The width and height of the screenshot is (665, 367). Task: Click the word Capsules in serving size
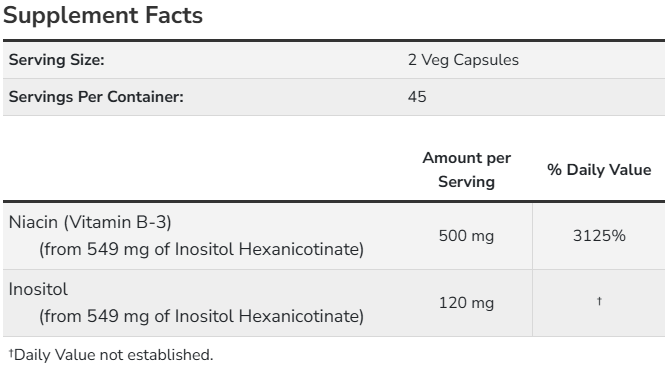click(486, 60)
